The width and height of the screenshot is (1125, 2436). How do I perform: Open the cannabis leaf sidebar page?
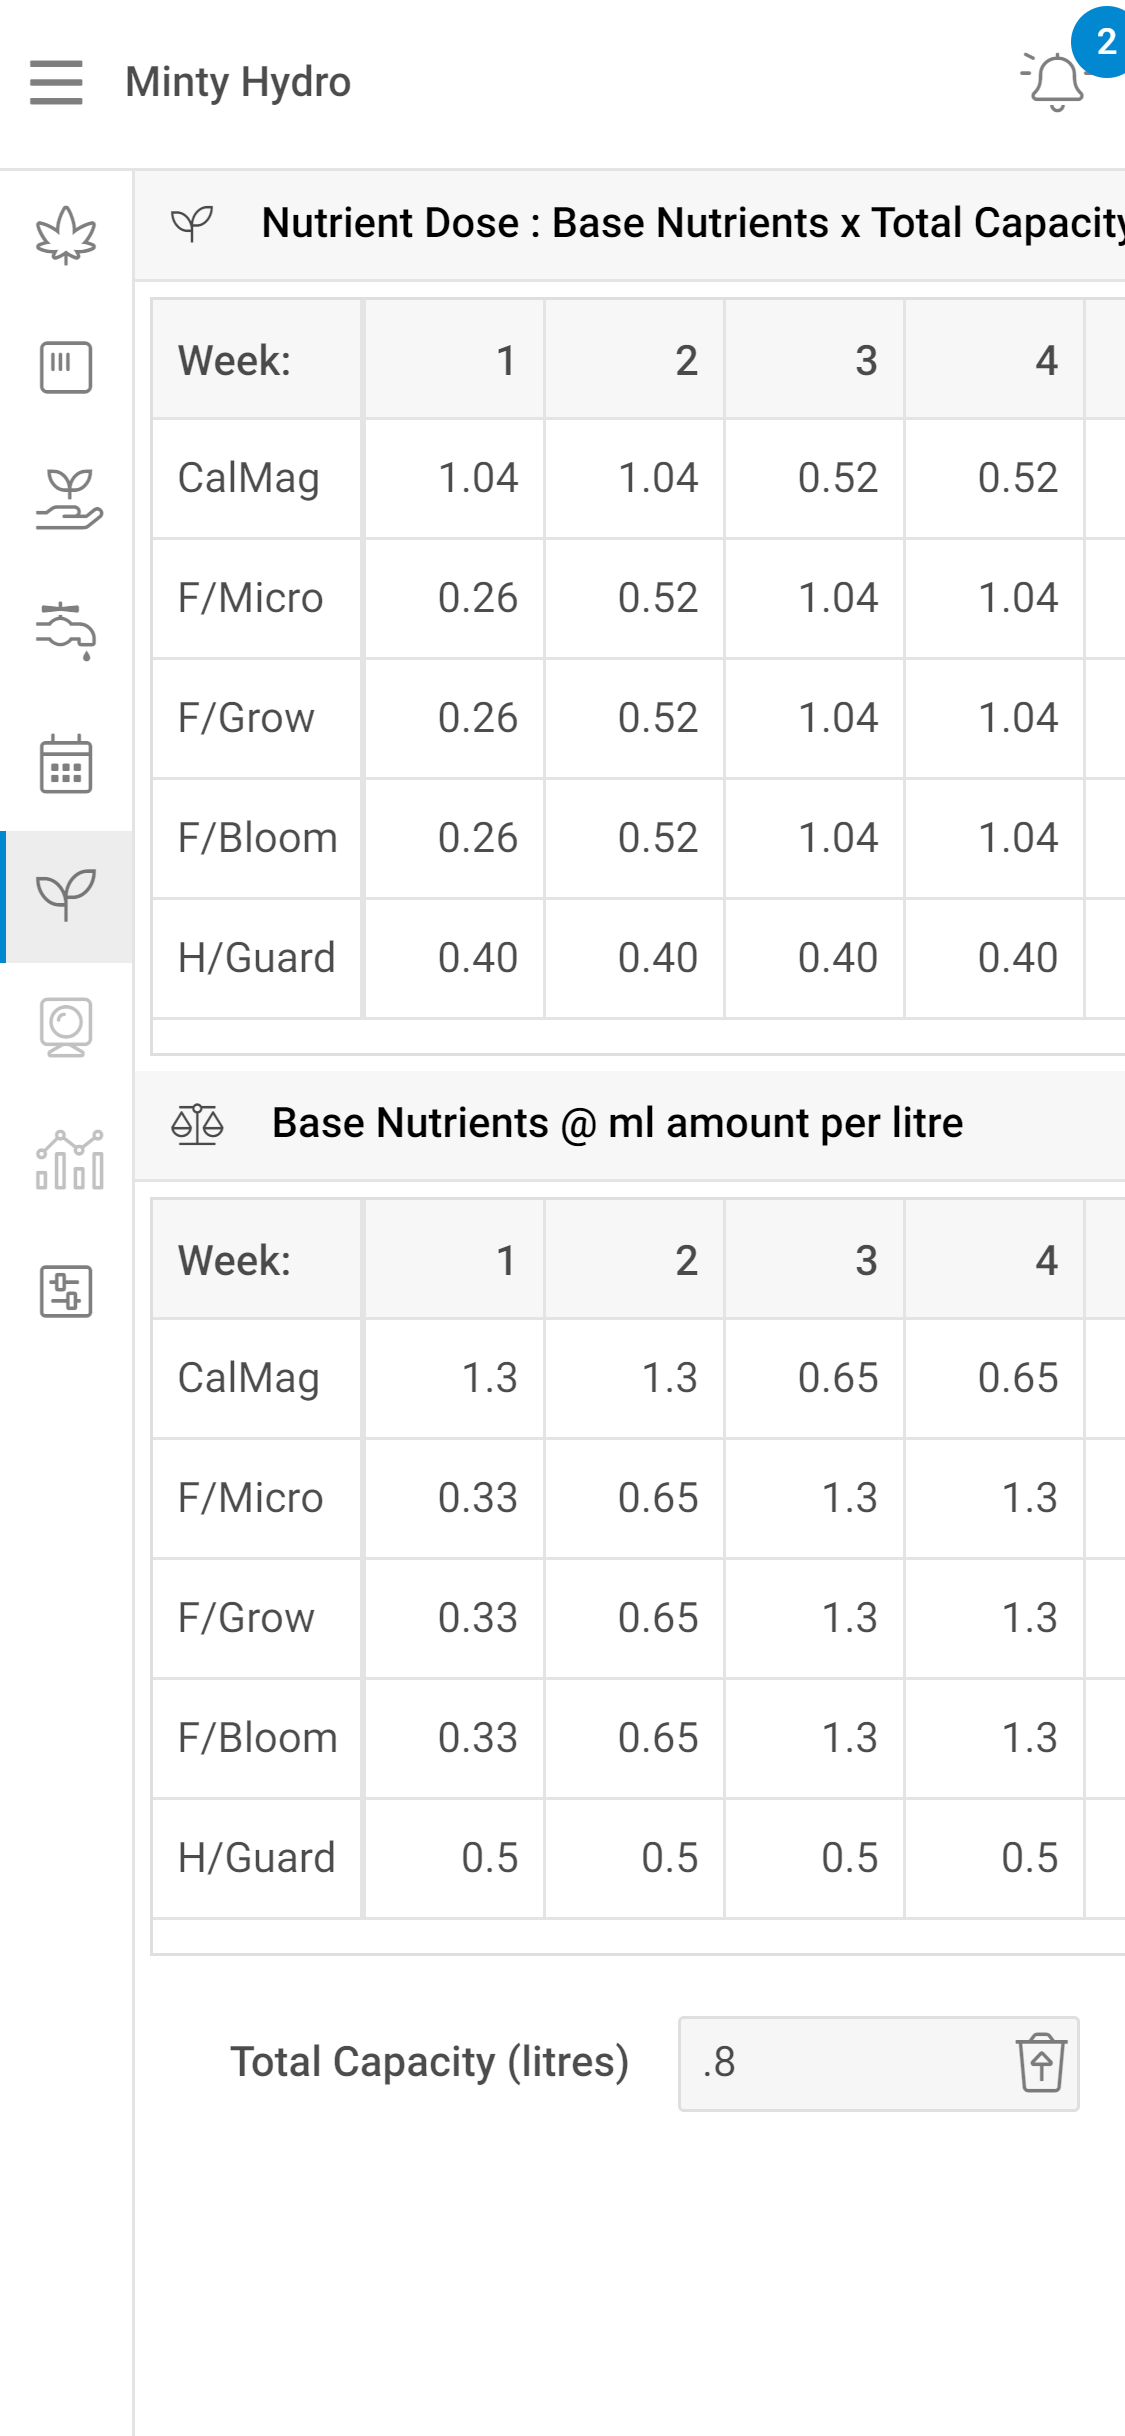(x=66, y=236)
